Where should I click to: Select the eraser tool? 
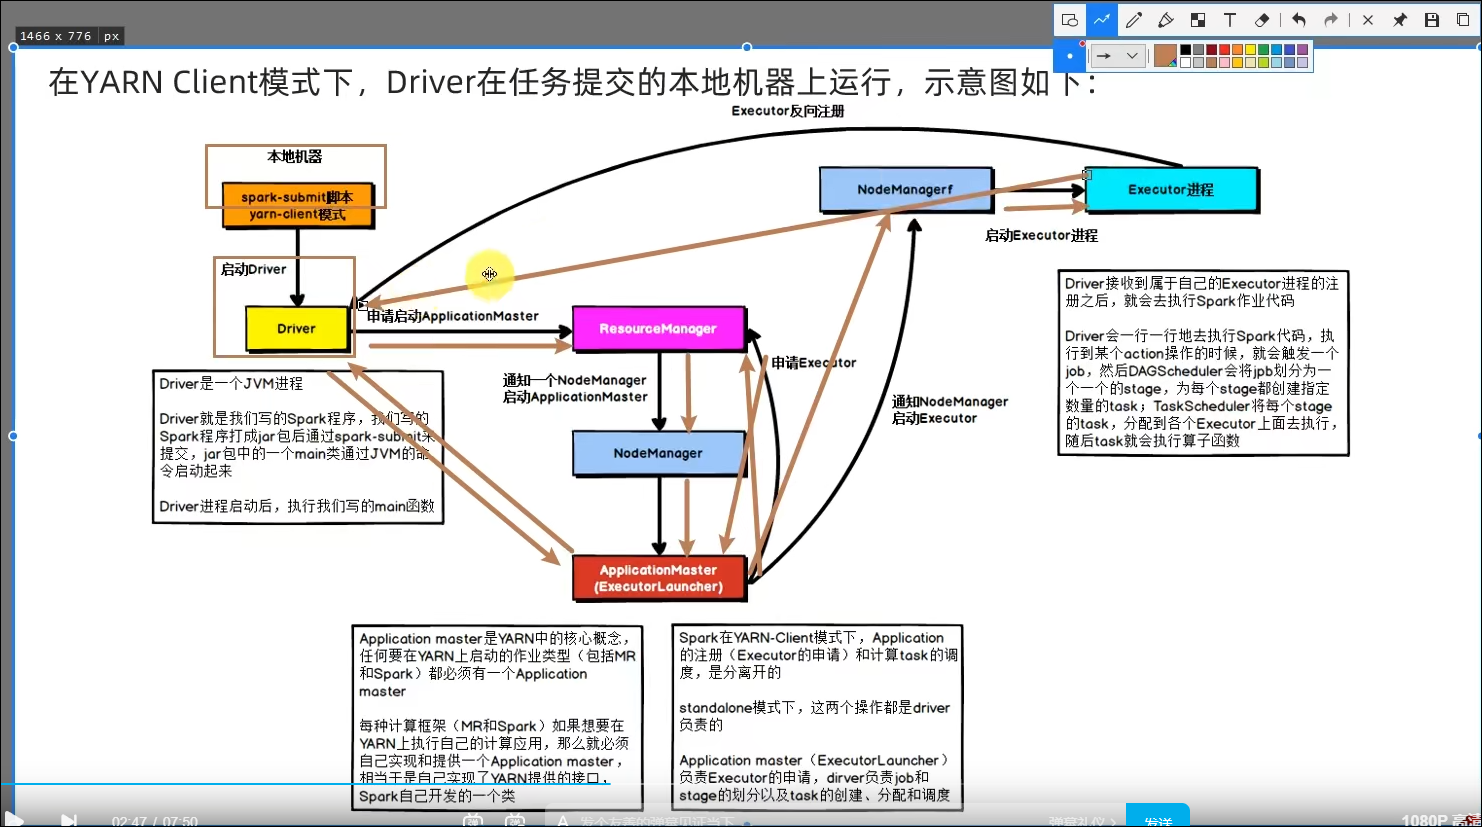click(1262, 20)
